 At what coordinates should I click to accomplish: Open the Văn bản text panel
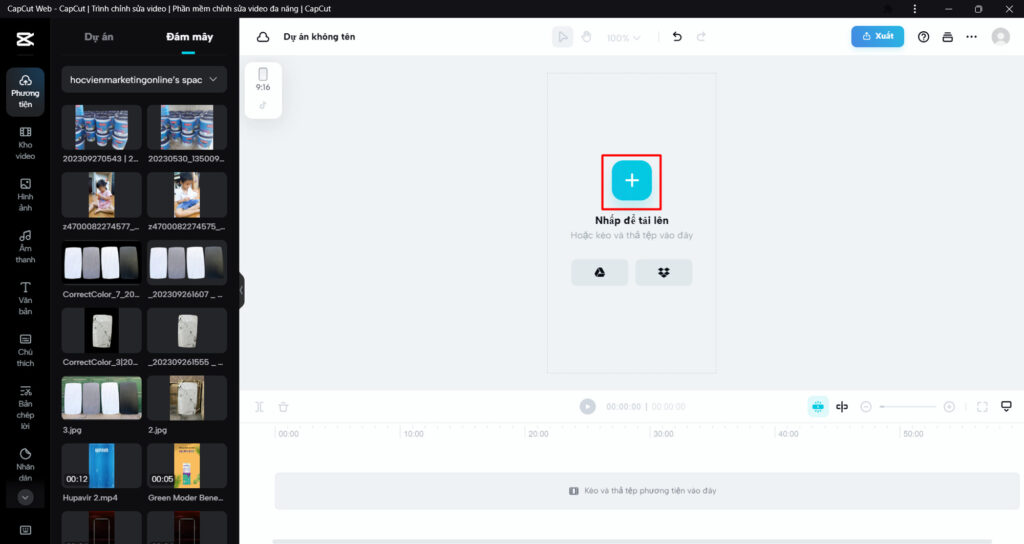click(25, 298)
